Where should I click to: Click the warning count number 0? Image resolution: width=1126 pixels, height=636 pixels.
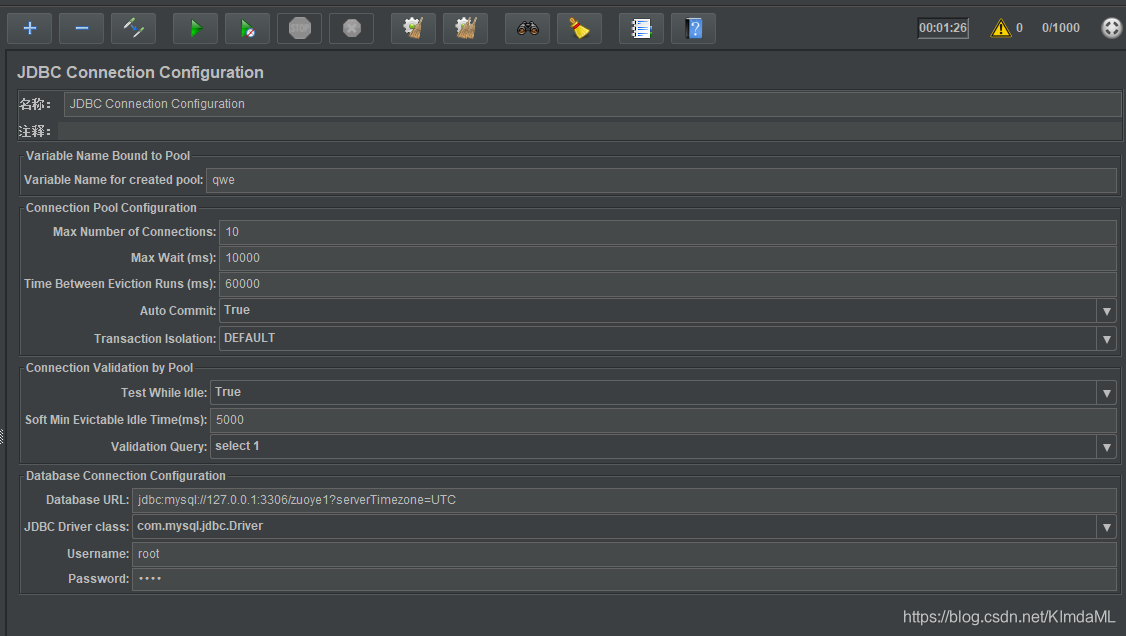[x=1019, y=28]
